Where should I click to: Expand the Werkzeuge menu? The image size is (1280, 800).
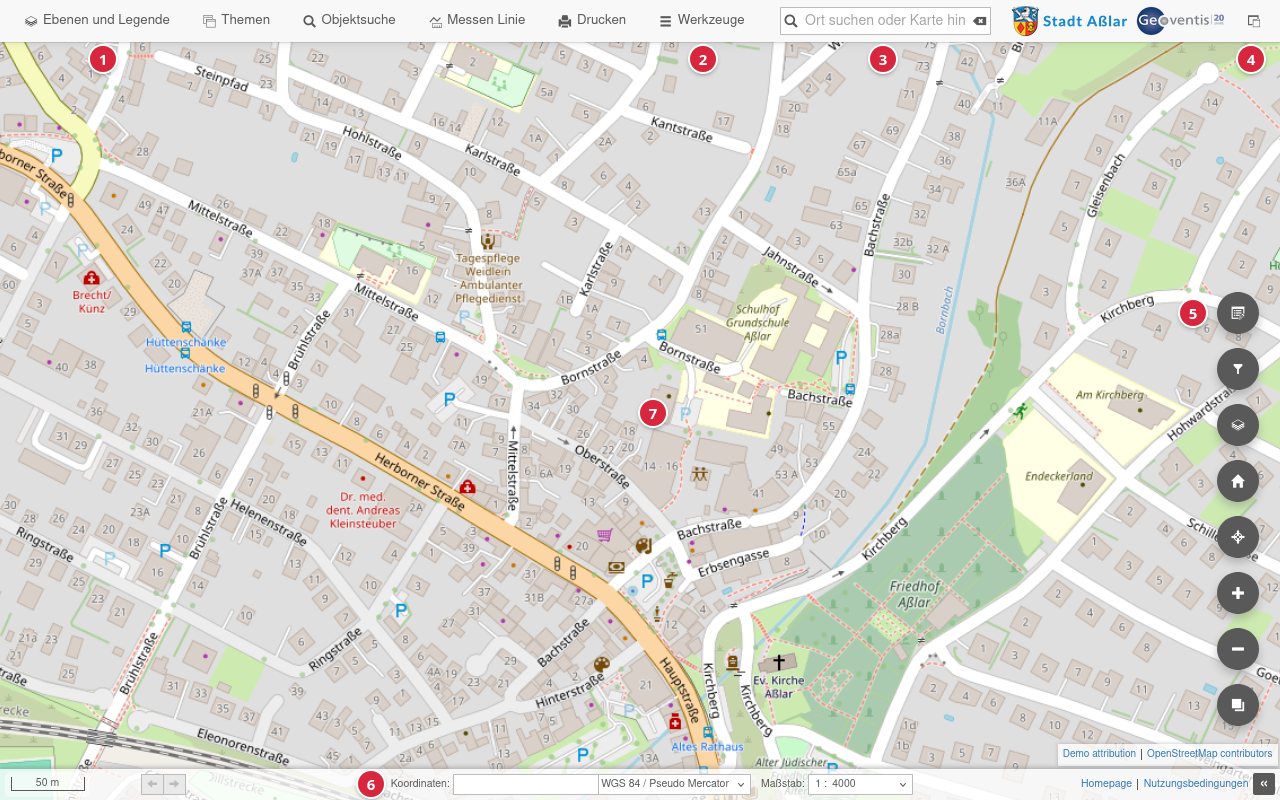pyautogui.click(x=702, y=20)
